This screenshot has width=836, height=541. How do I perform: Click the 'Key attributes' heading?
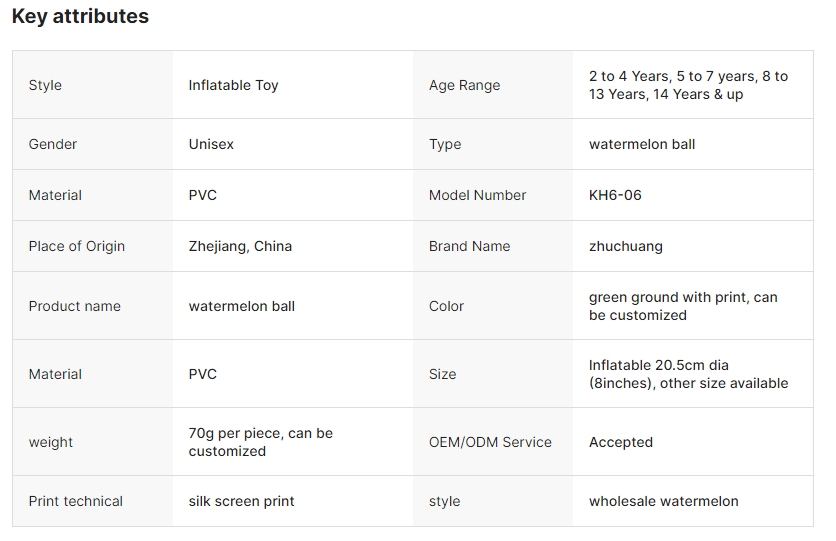point(80,17)
